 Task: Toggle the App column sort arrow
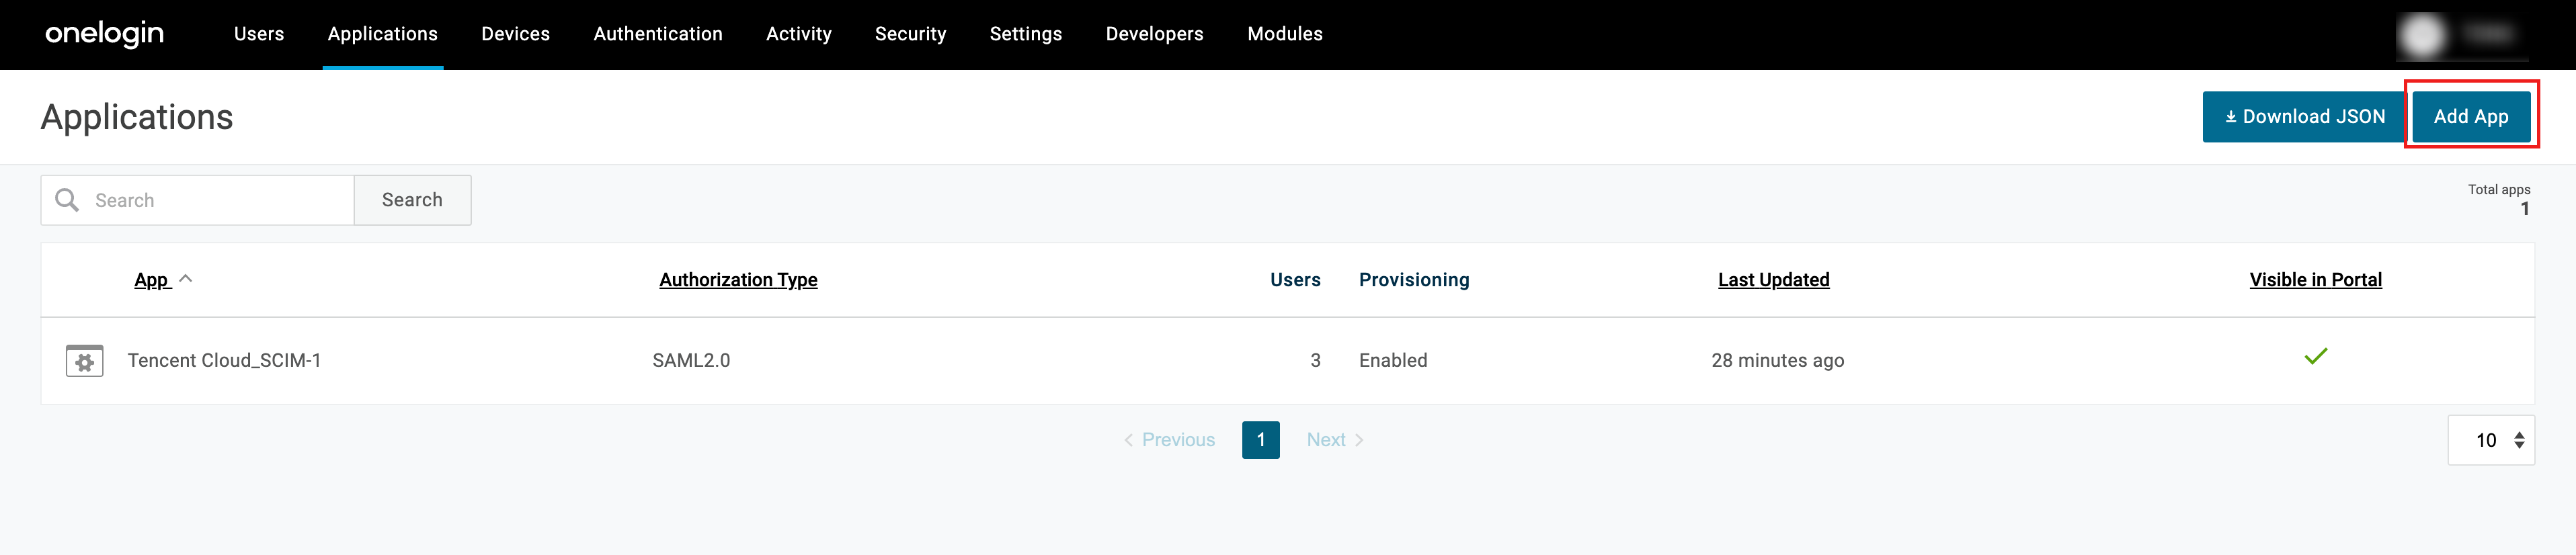[186, 279]
